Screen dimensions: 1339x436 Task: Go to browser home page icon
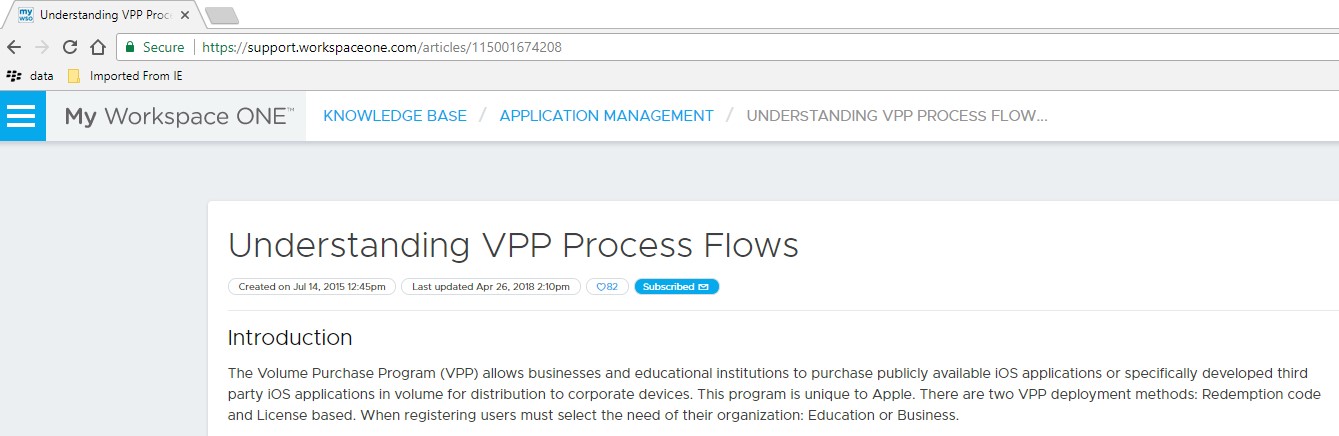[98, 47]
